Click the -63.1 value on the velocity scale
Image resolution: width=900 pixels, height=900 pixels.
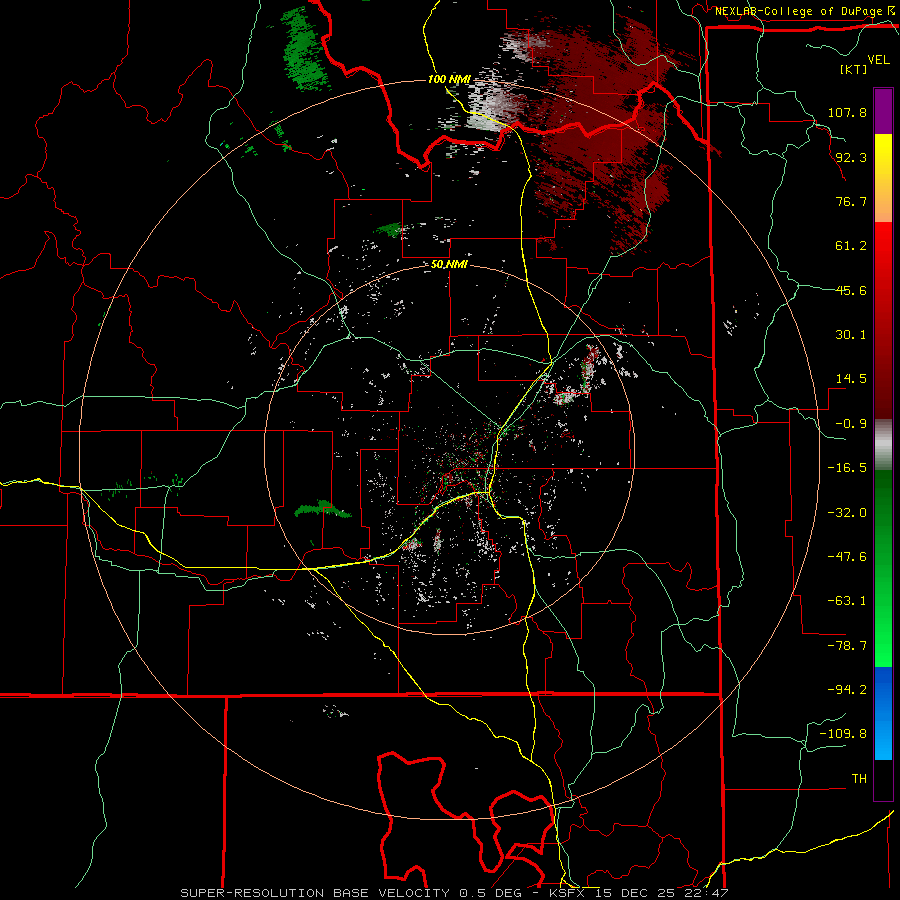pos(847,601)
